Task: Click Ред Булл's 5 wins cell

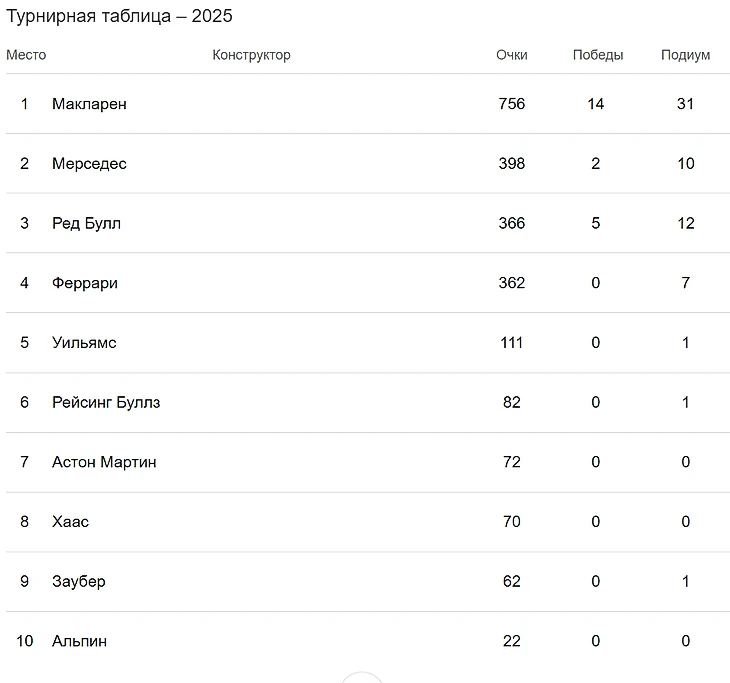Action: pos(596,223)
